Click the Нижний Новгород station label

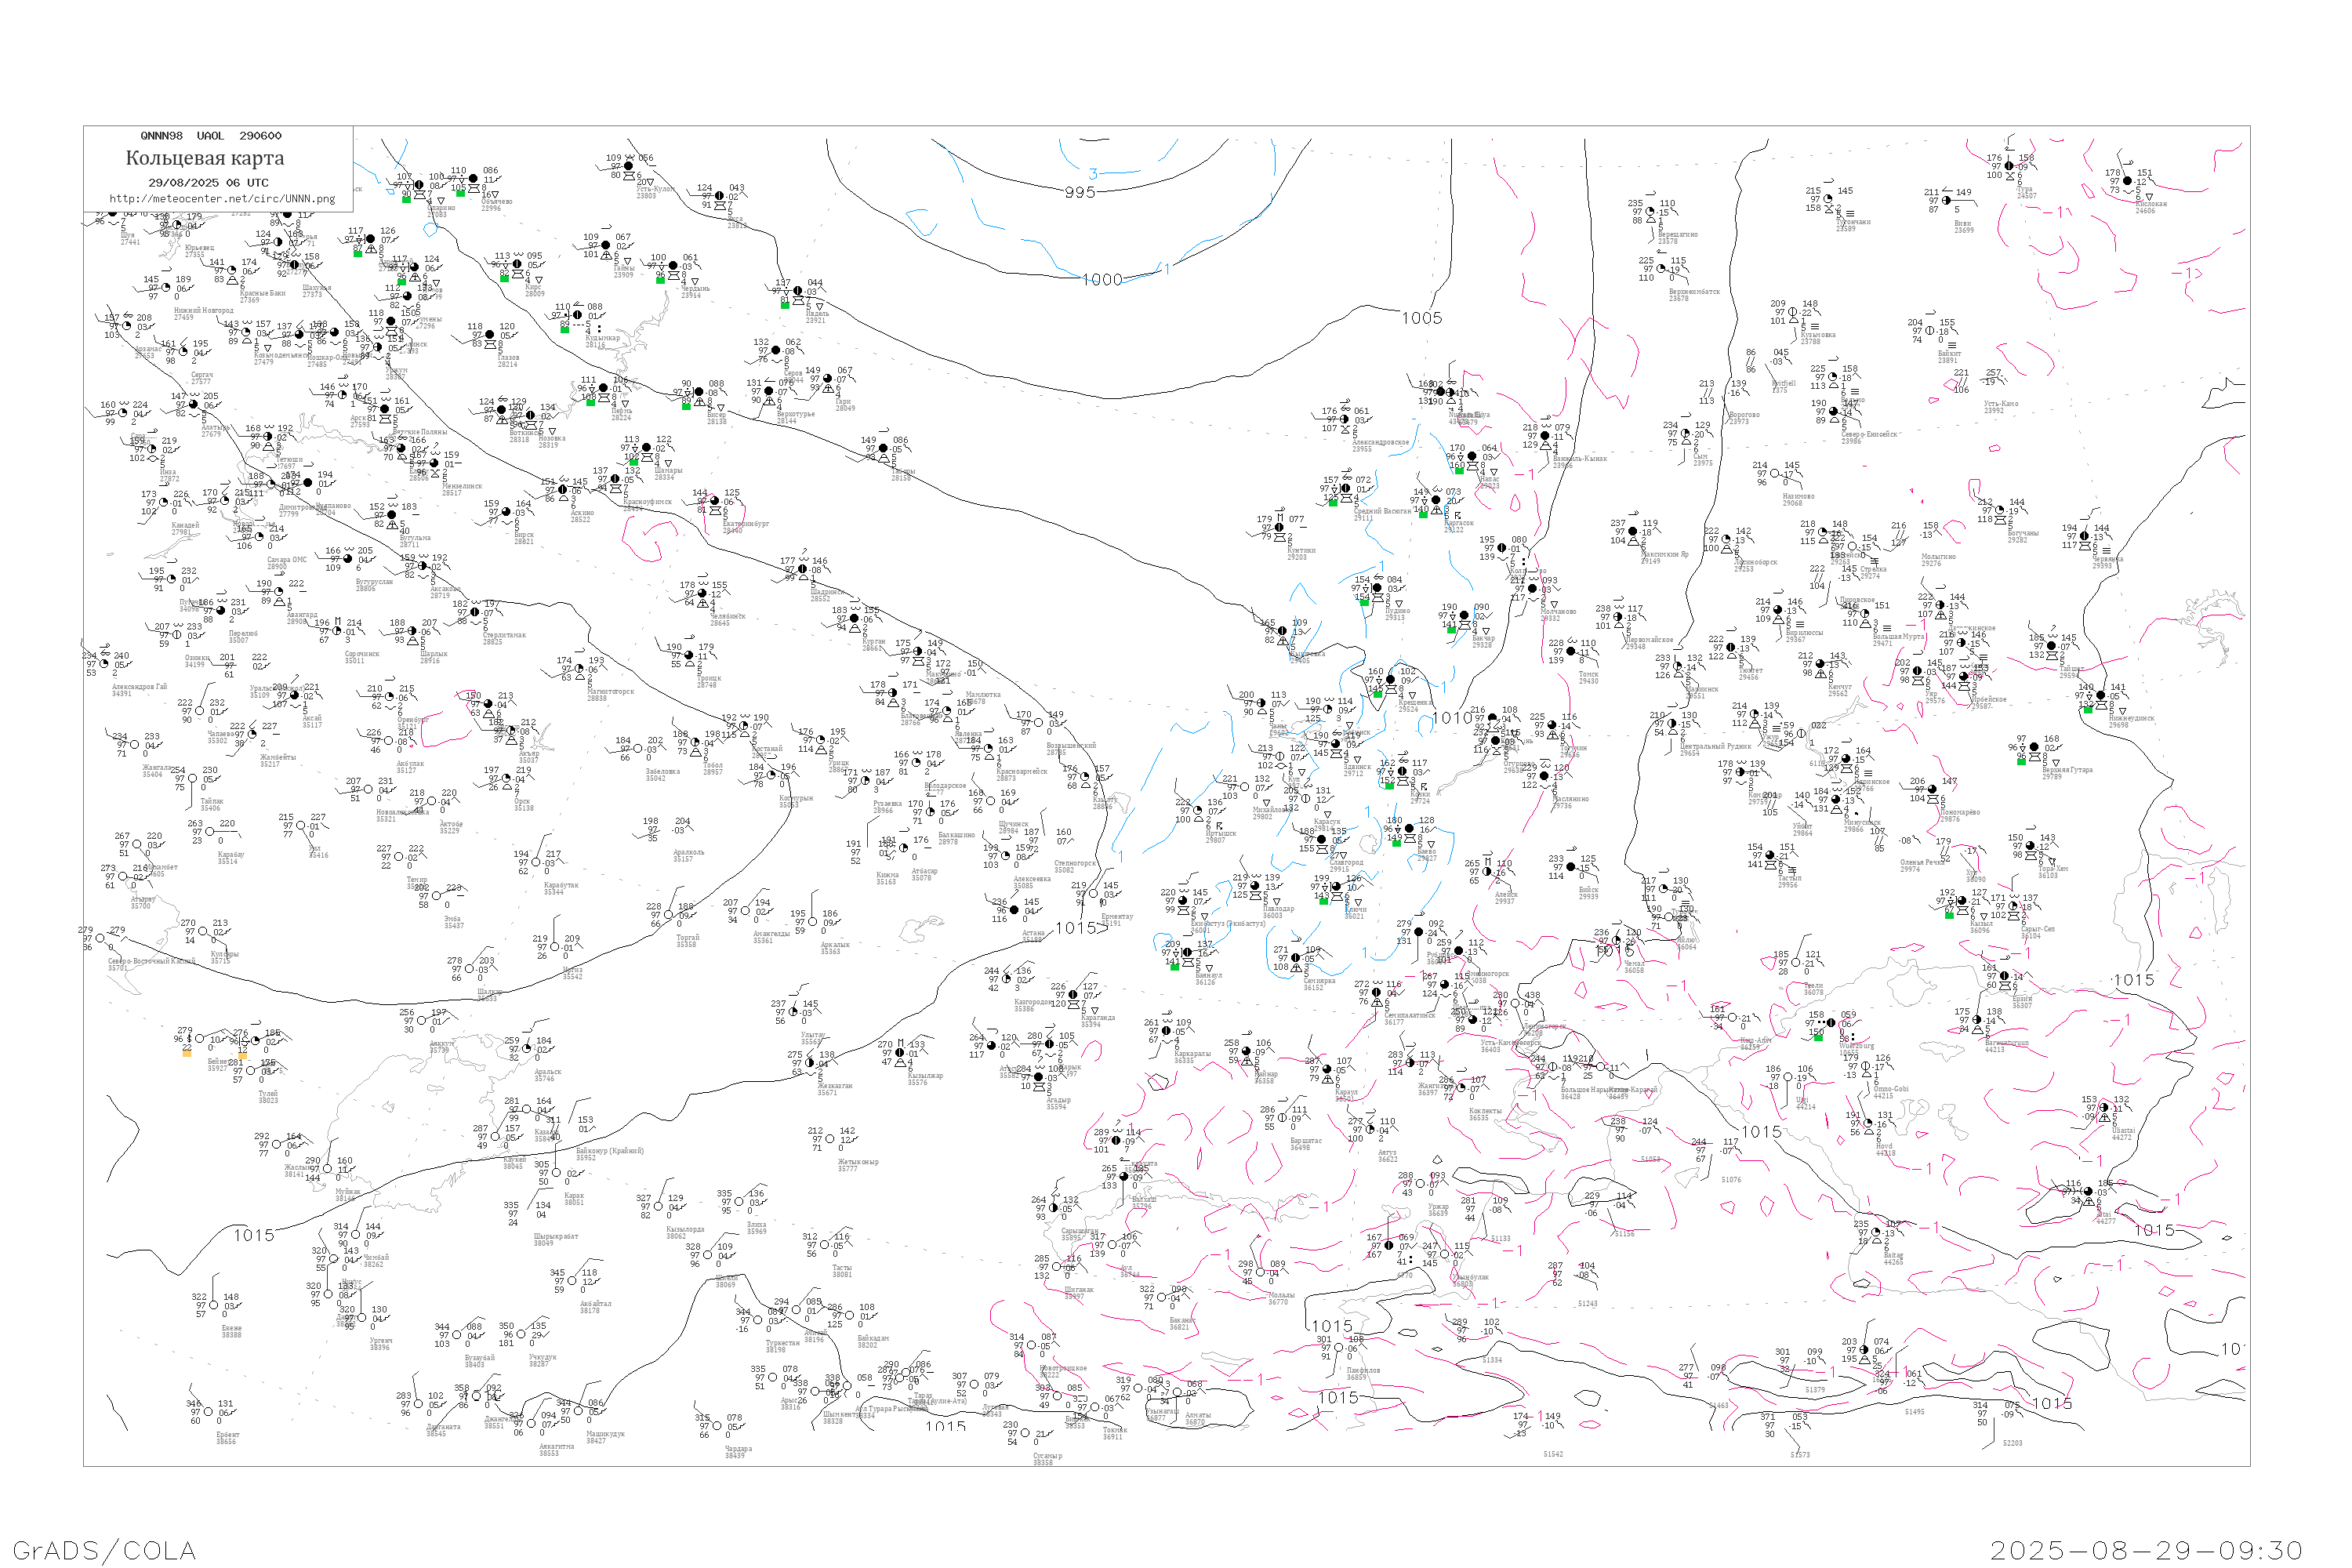tap(203, 310)
